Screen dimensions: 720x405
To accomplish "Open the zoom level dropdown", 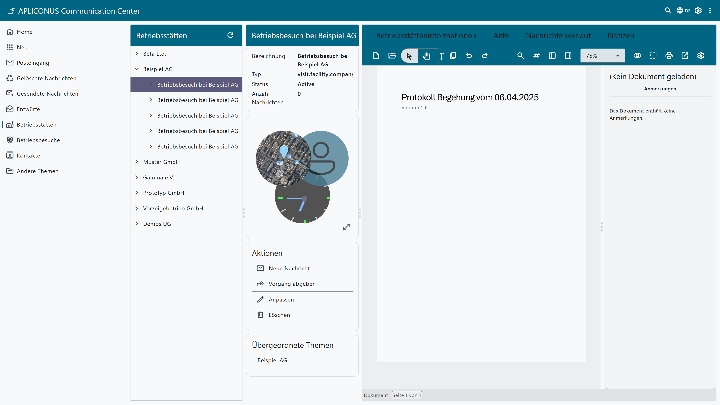I will [602, 56].
